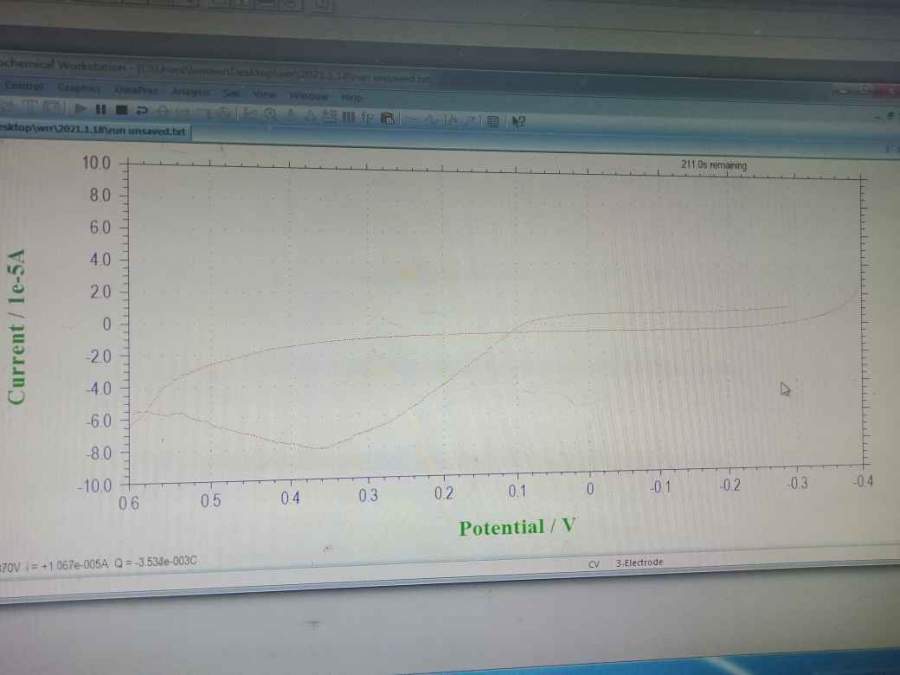Screen dimensions: 900x675
Task: Select the 'run unsaved.txt' document tab
Action: (93, 130)
